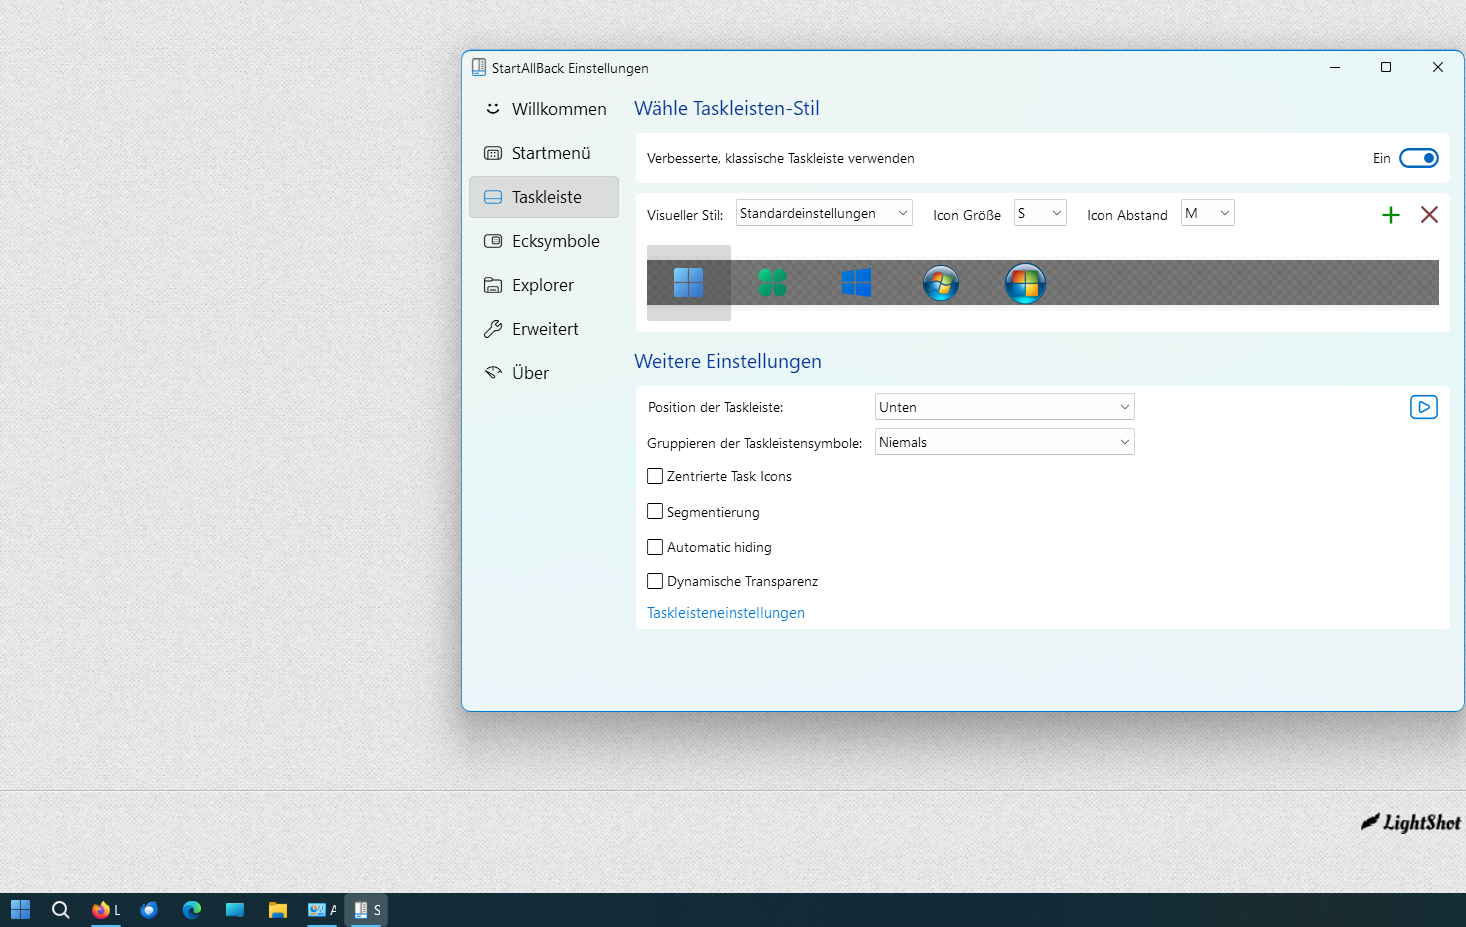Click Weitere Einstellungen heading
The height and width of the screenshot is (927, 1466).
(x=728, y=361)
